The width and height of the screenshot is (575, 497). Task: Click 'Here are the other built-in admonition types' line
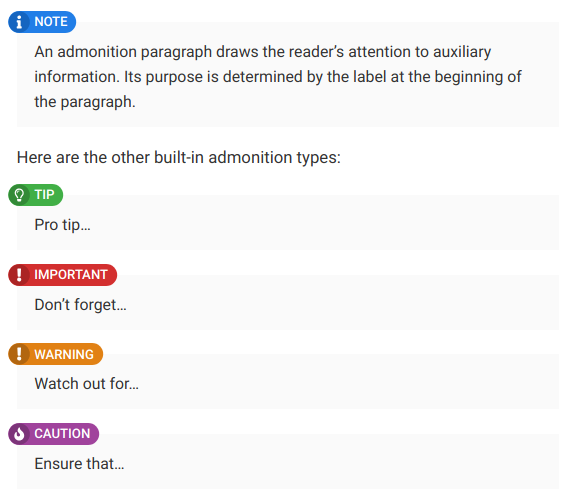tap(179, 158)
